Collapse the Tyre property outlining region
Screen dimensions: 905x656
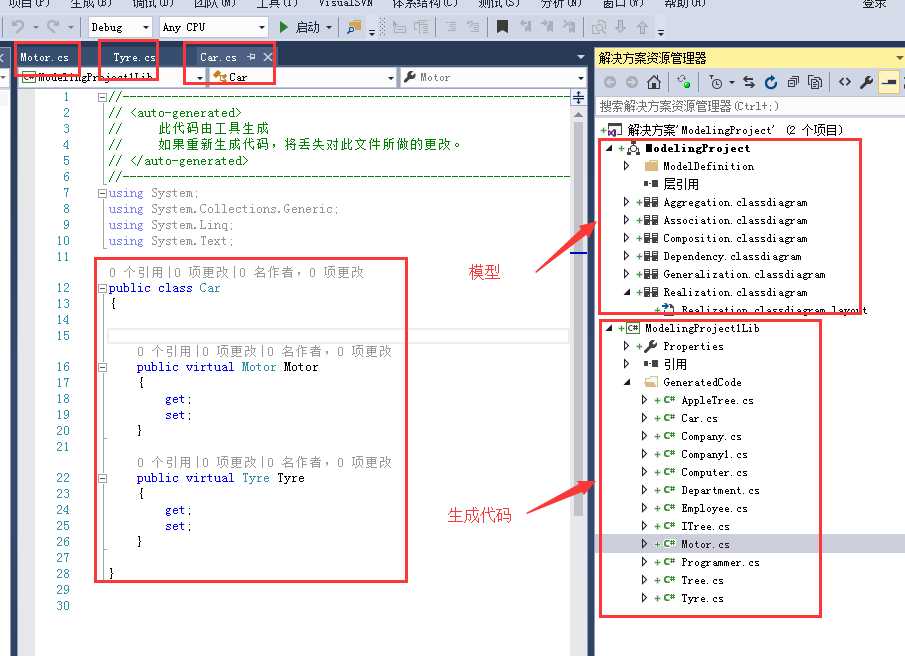pyautogui.click(x=102, y=478)
